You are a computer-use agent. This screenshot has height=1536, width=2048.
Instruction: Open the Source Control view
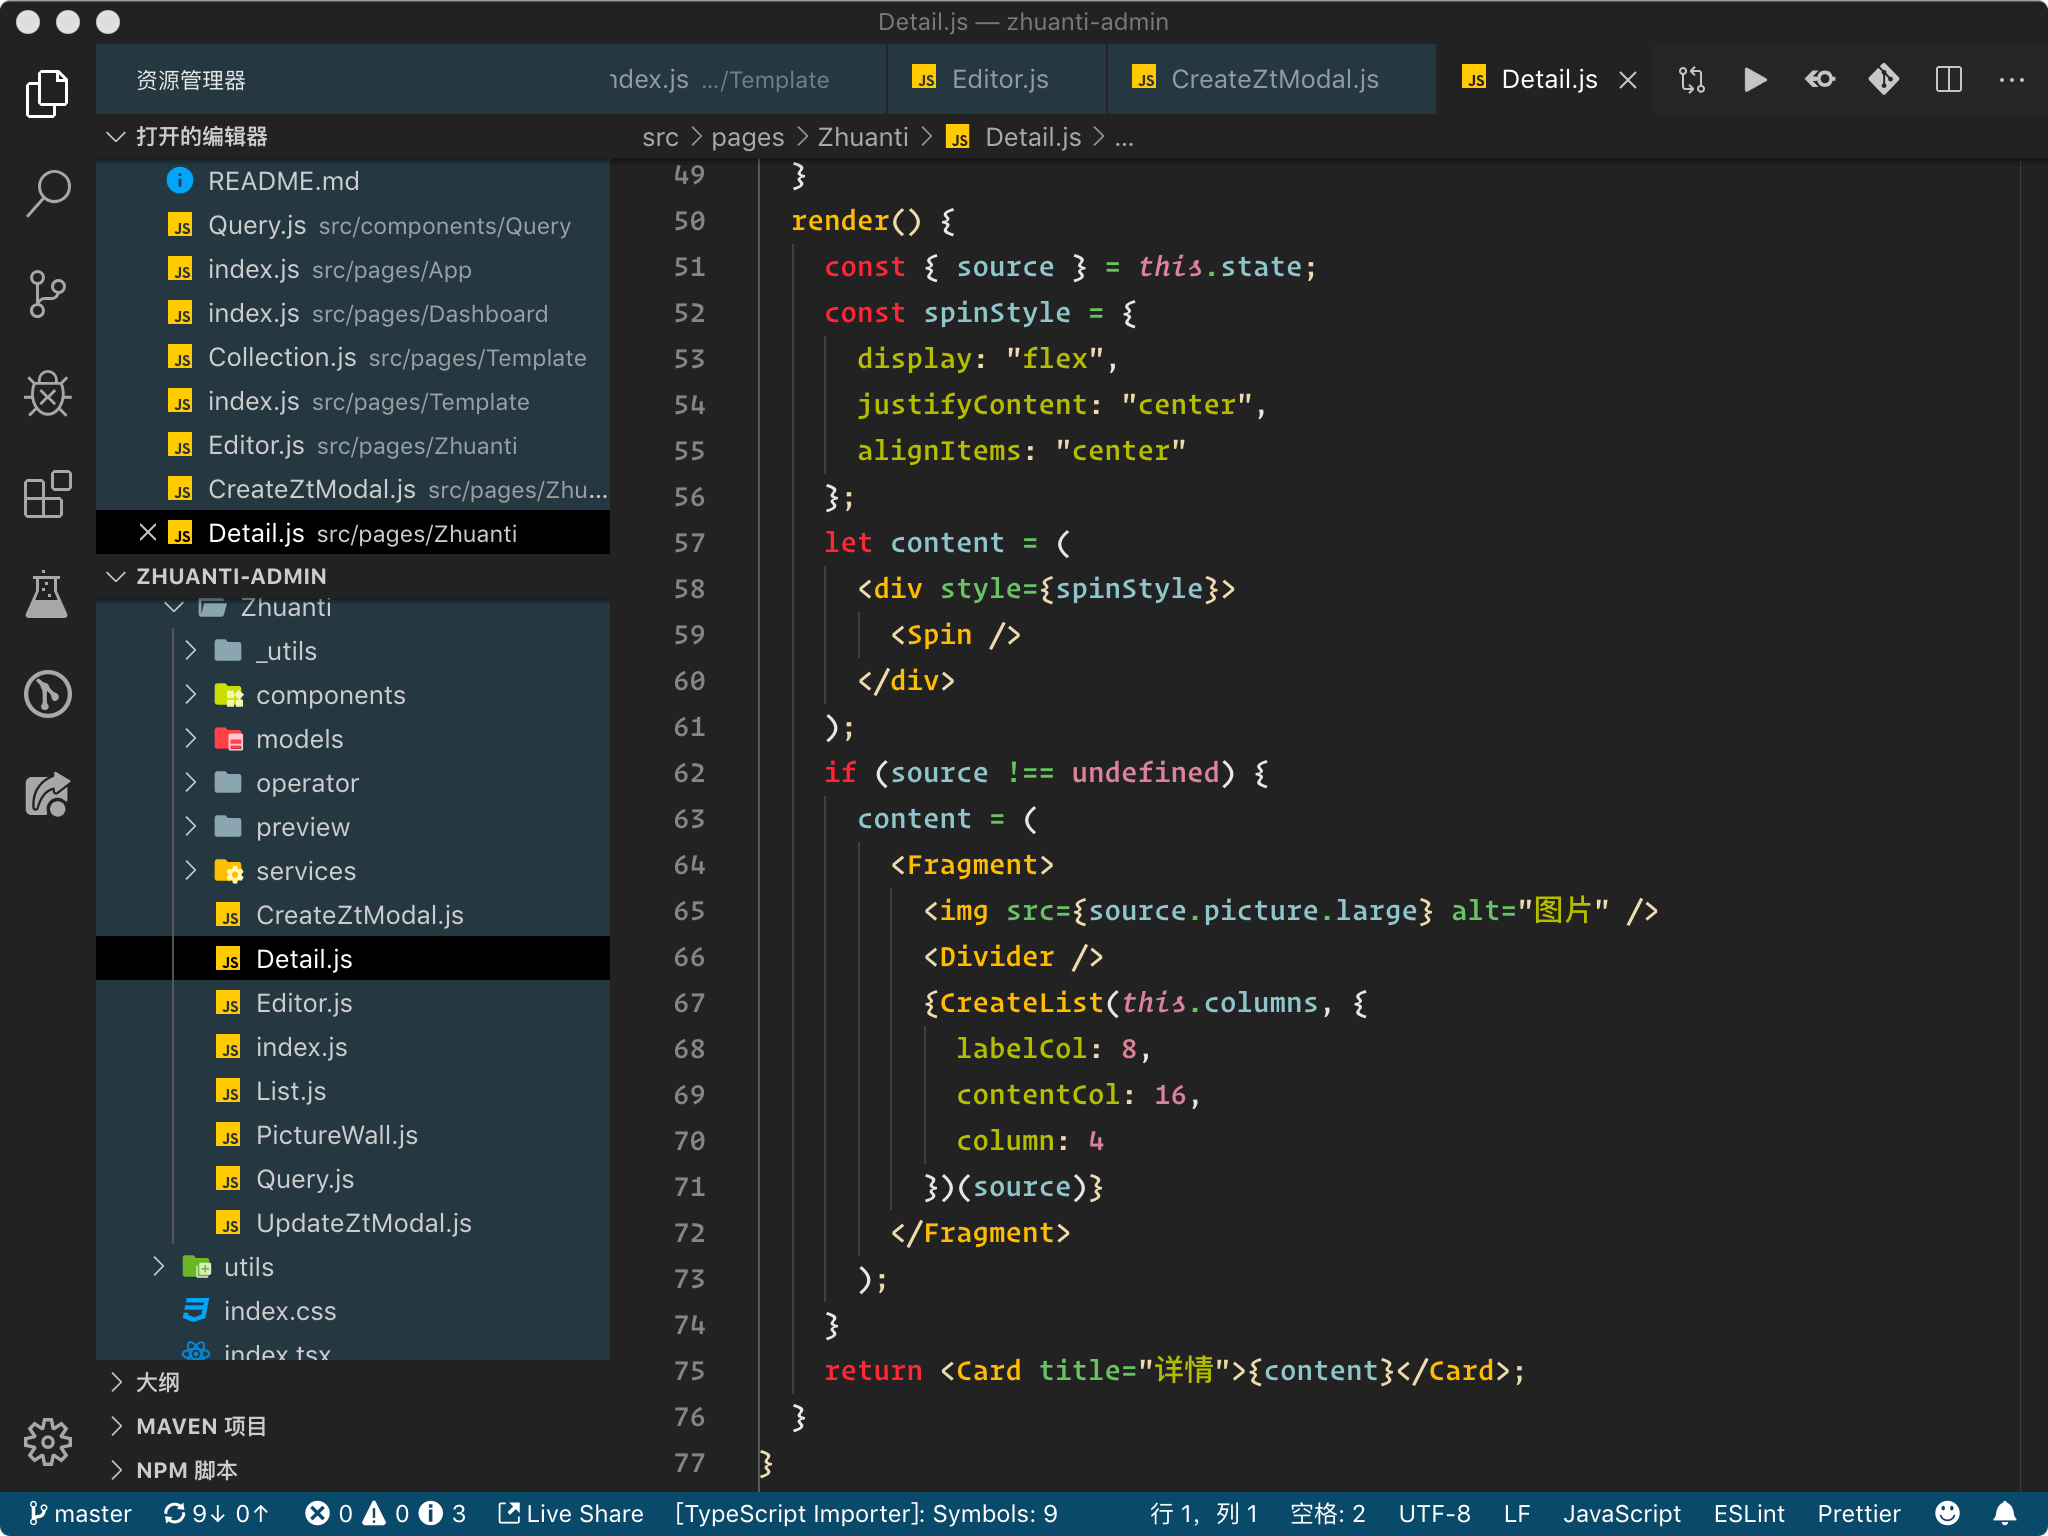(47, 294)
